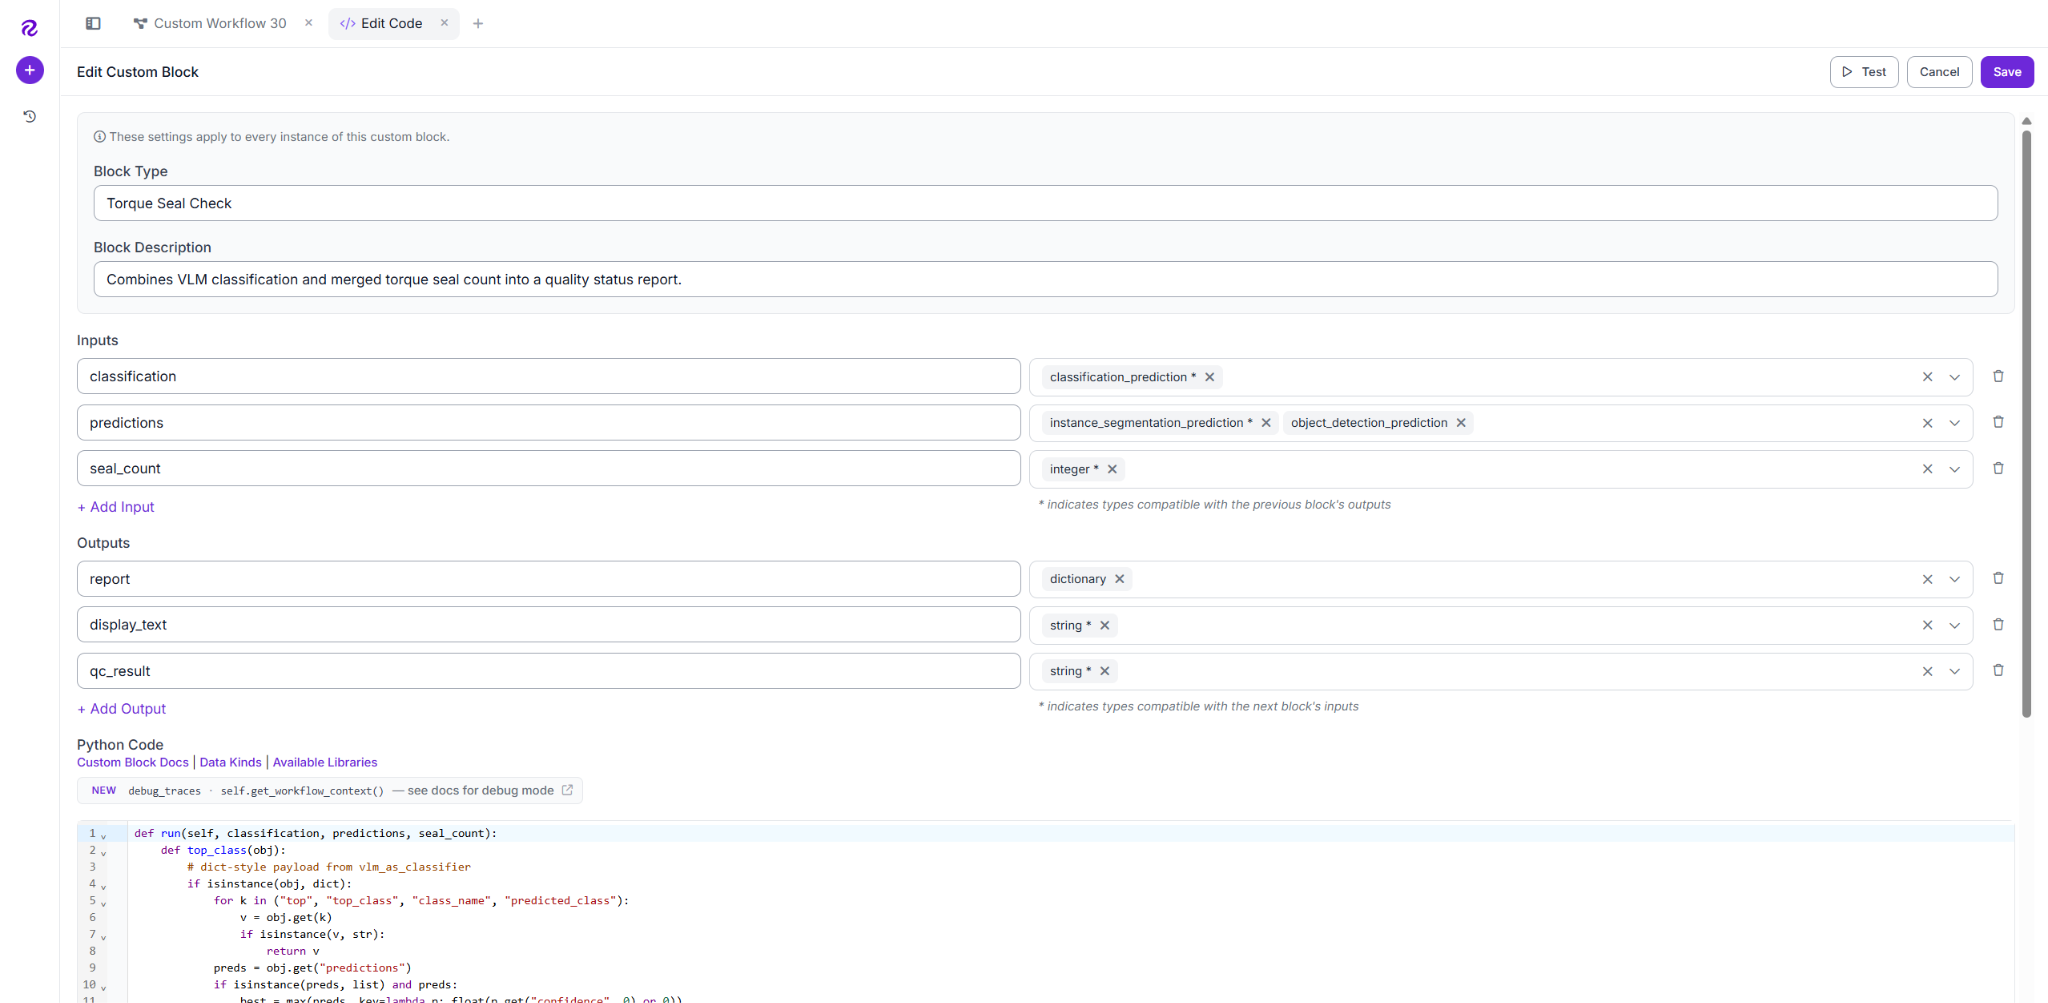Image resolution: width=2048 pixels, height=1003 pixels.
Task: Expand type dropdown for display_text output
Action: point(1954,625)
